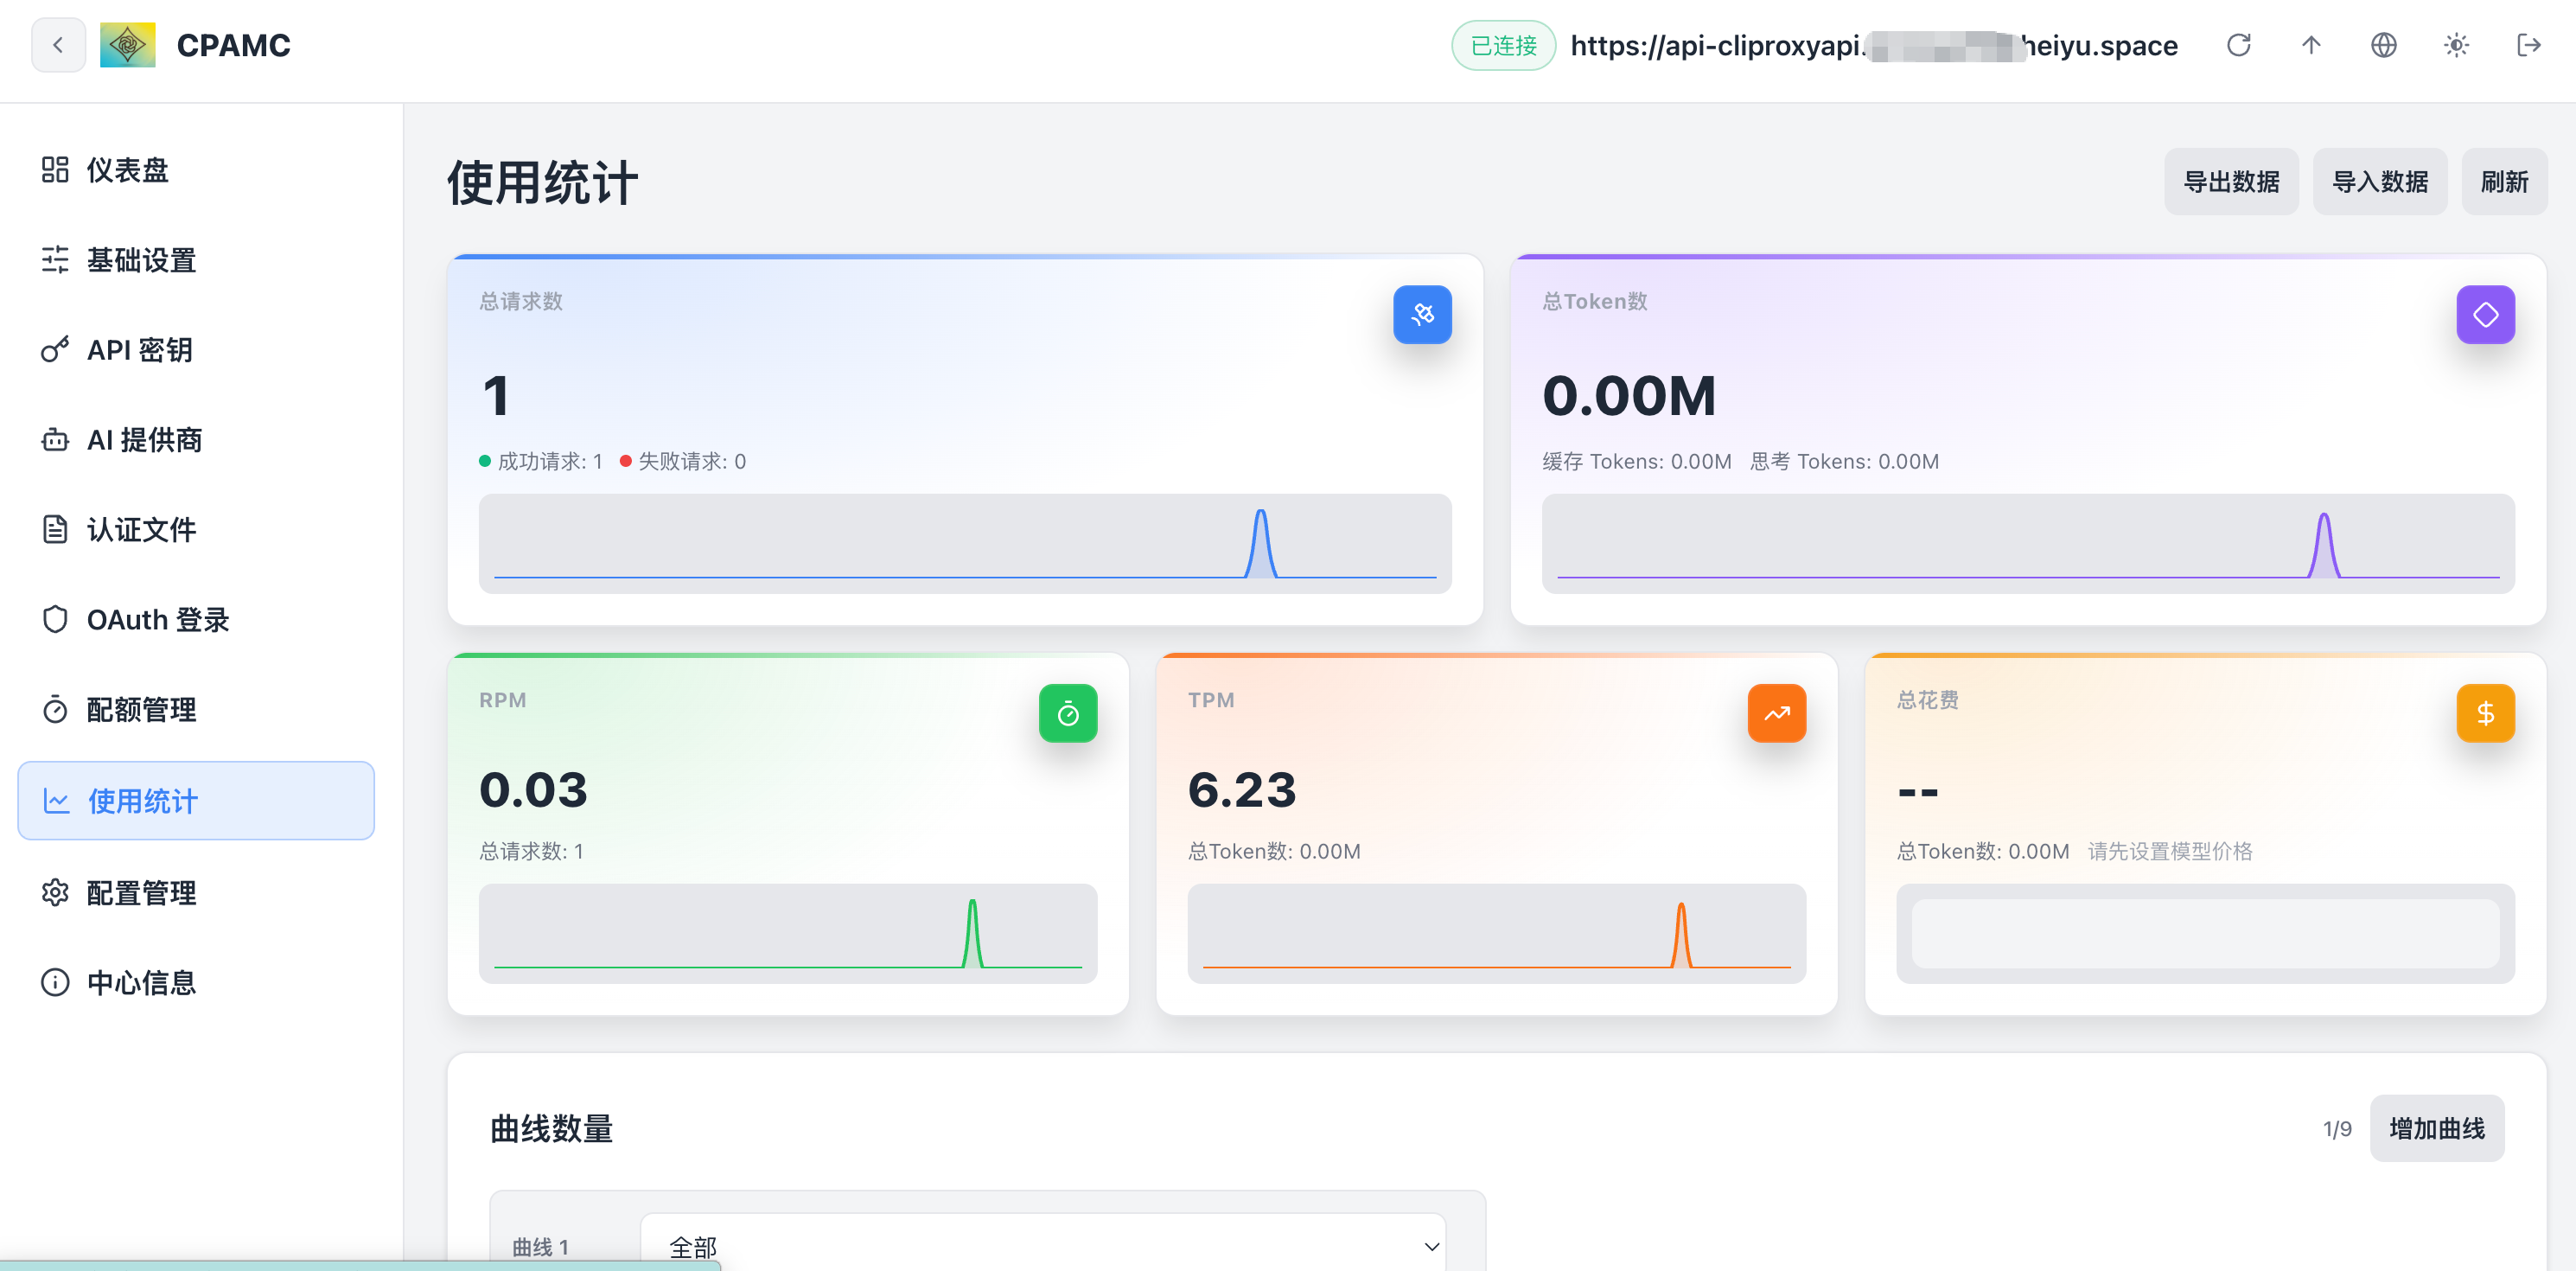Screen dimensions: 2576x1271
Task: Click the blue satellite icon on 总请求数 card
Action: pos(1422,315)
